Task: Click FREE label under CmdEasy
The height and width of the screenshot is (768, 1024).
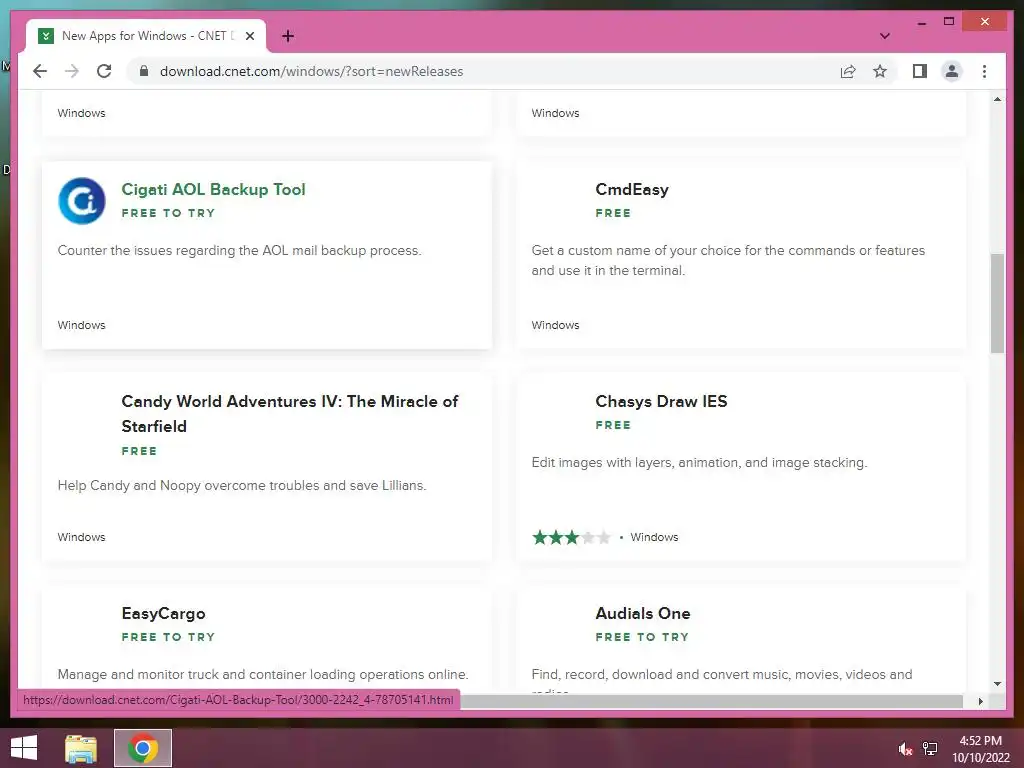Action: tap(613, 213)
